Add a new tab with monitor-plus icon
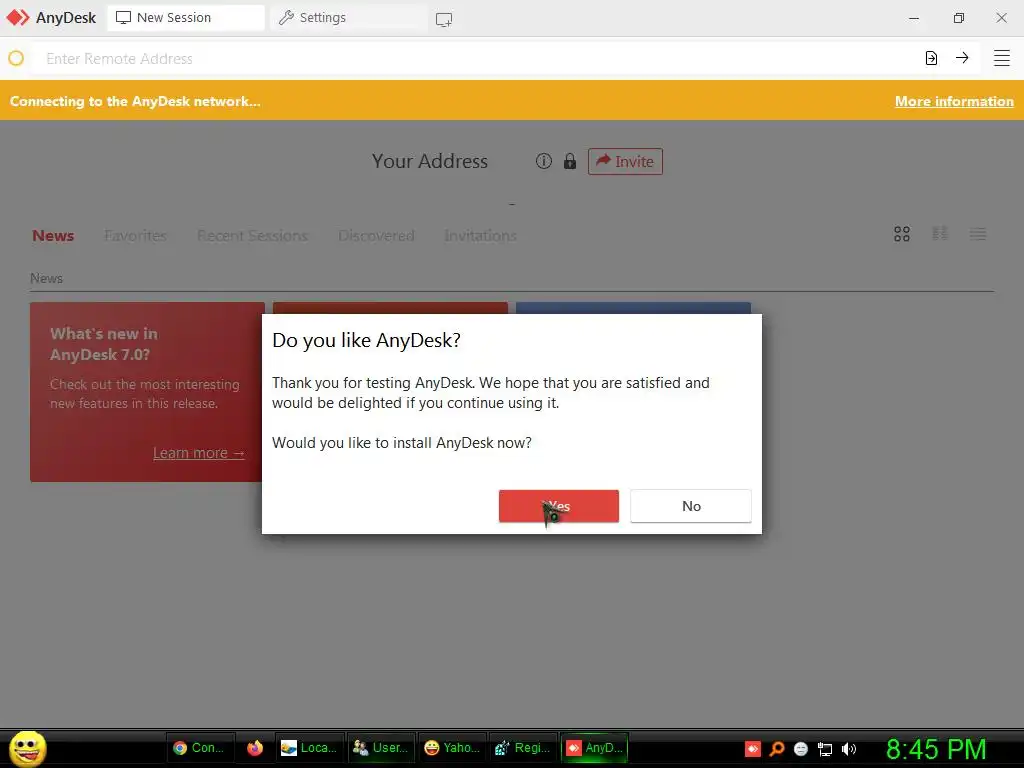The width and height of the screenshot is (1024, 768). click(444, 20)
